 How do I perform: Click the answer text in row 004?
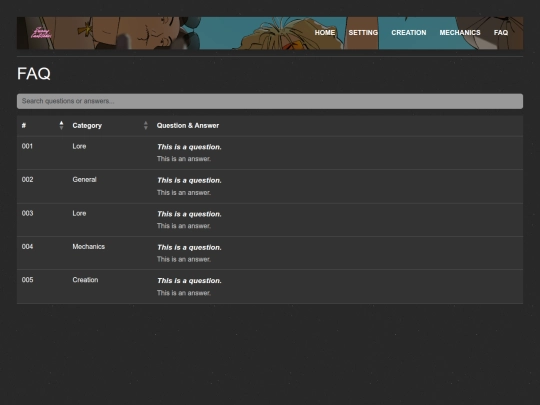pos(184,260)
